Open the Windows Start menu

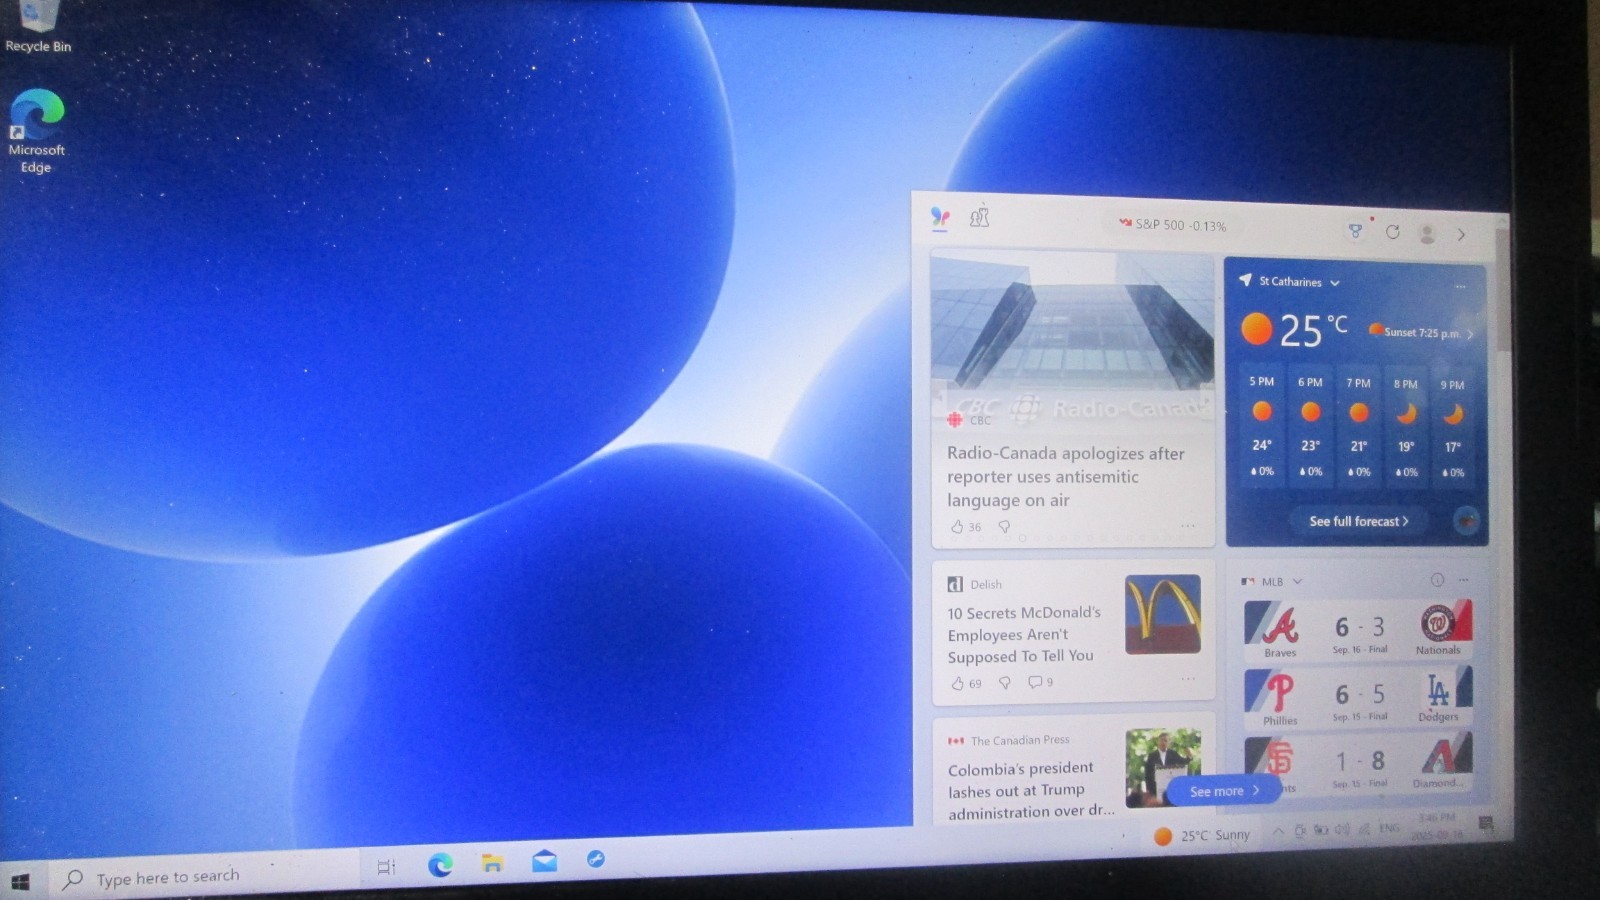(20, 882)
